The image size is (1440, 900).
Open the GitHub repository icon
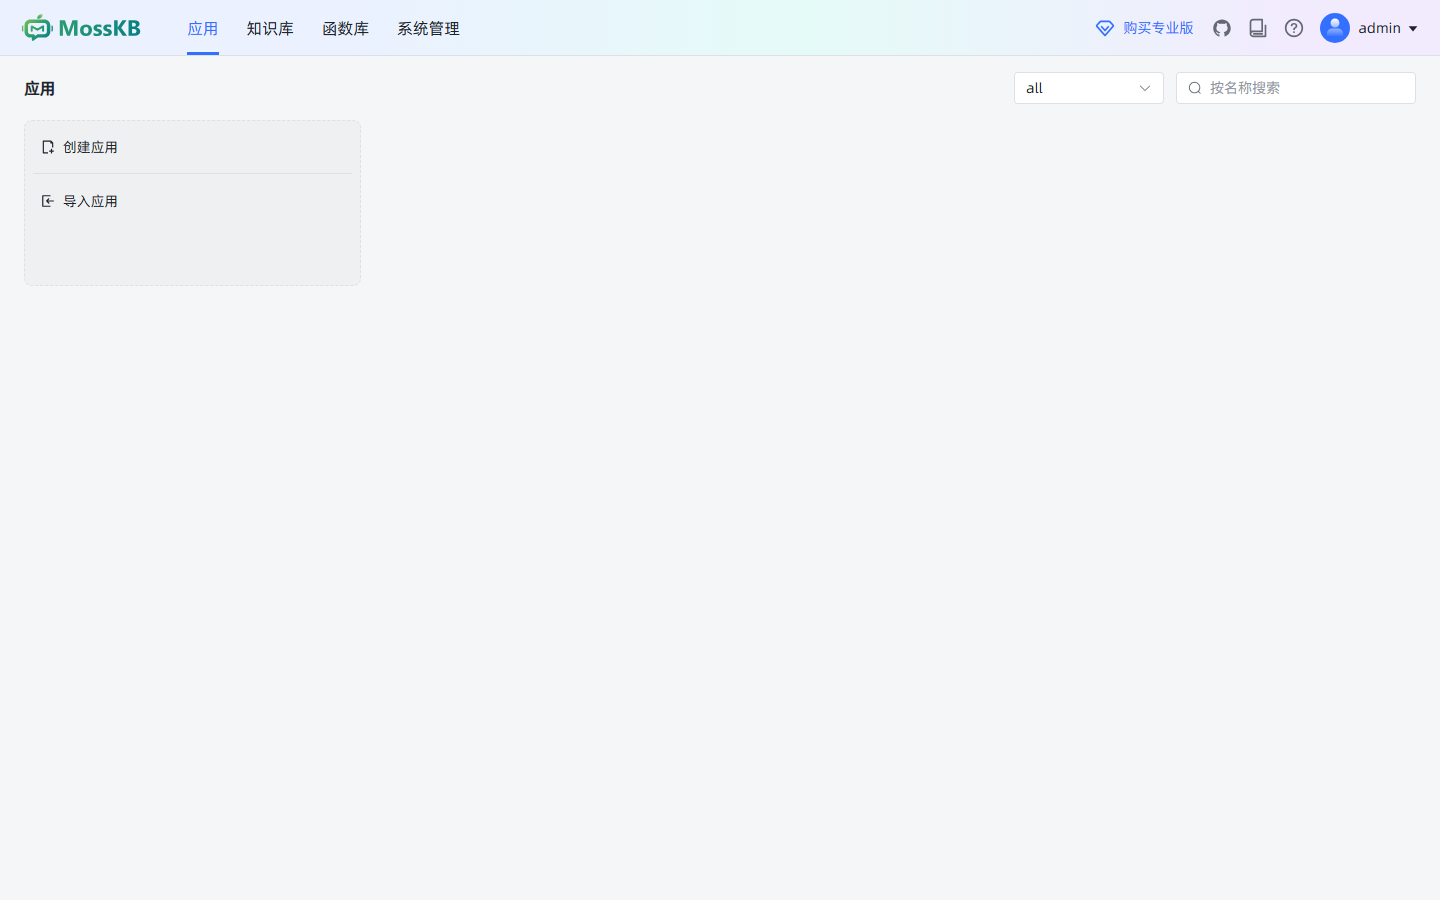click(x=1222, y=28)
